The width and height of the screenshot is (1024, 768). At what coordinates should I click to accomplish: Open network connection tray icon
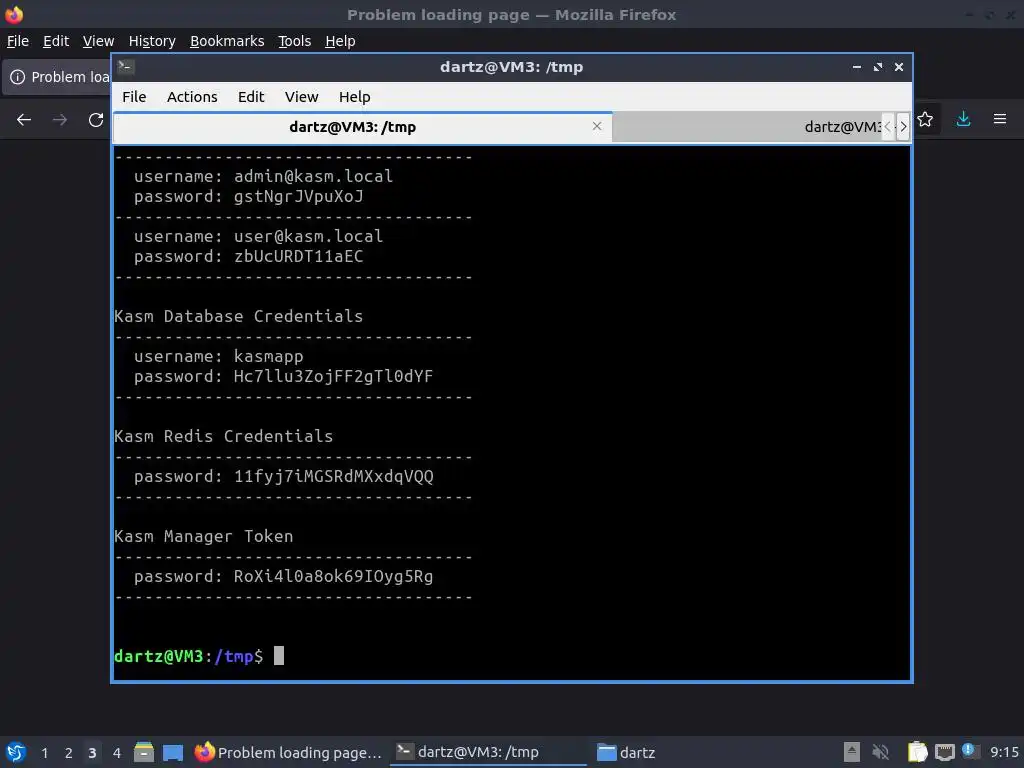944,752
